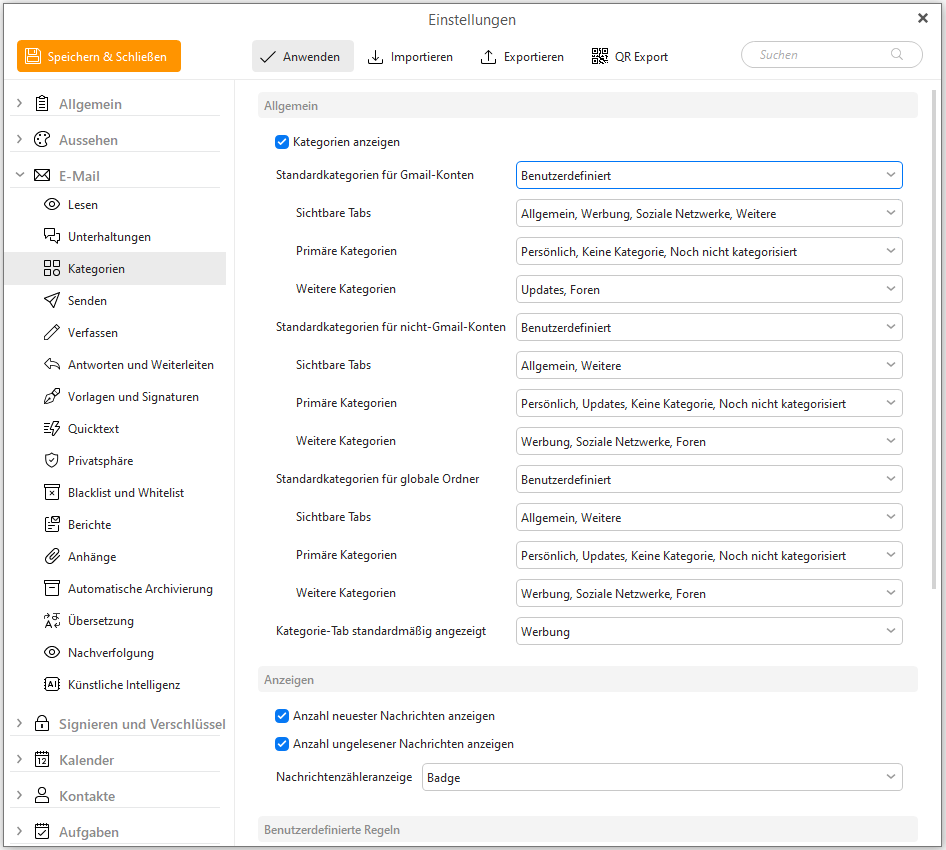
Task: Click the Unterhaltungen chat bubbles icon
Action: (x=52, y=236)
